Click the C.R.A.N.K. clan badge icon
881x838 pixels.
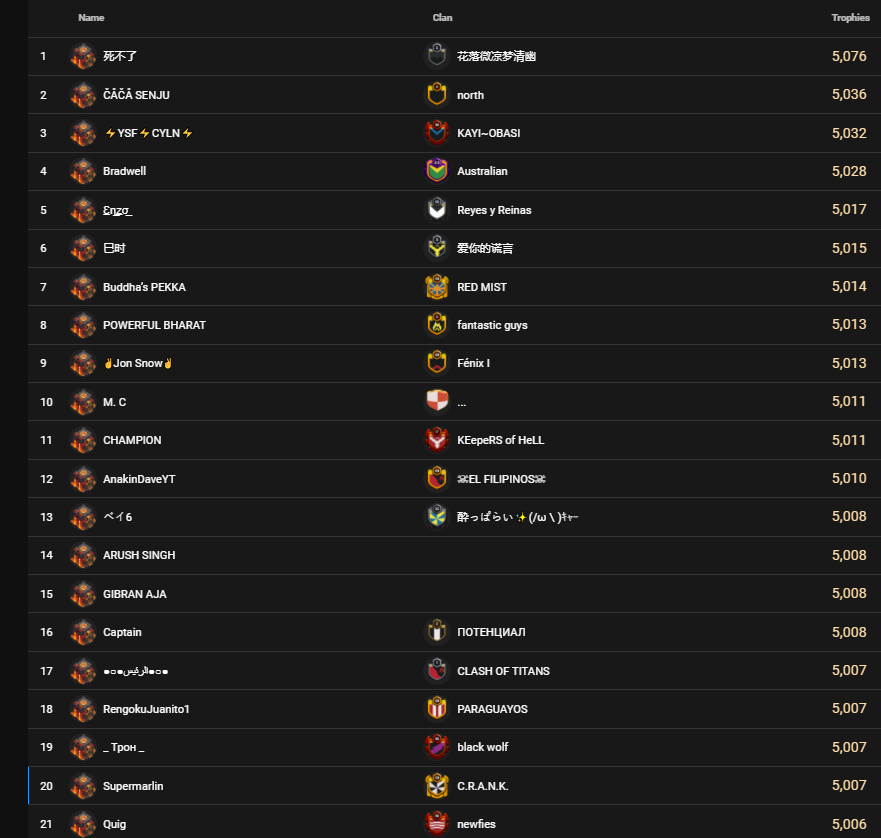click(437, 786)
